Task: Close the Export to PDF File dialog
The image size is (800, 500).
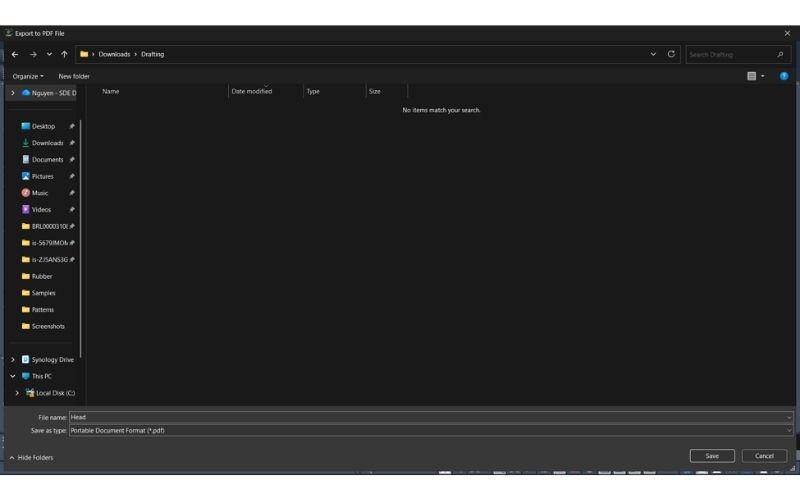Action: pyautogui.click(x=787, y=33)
